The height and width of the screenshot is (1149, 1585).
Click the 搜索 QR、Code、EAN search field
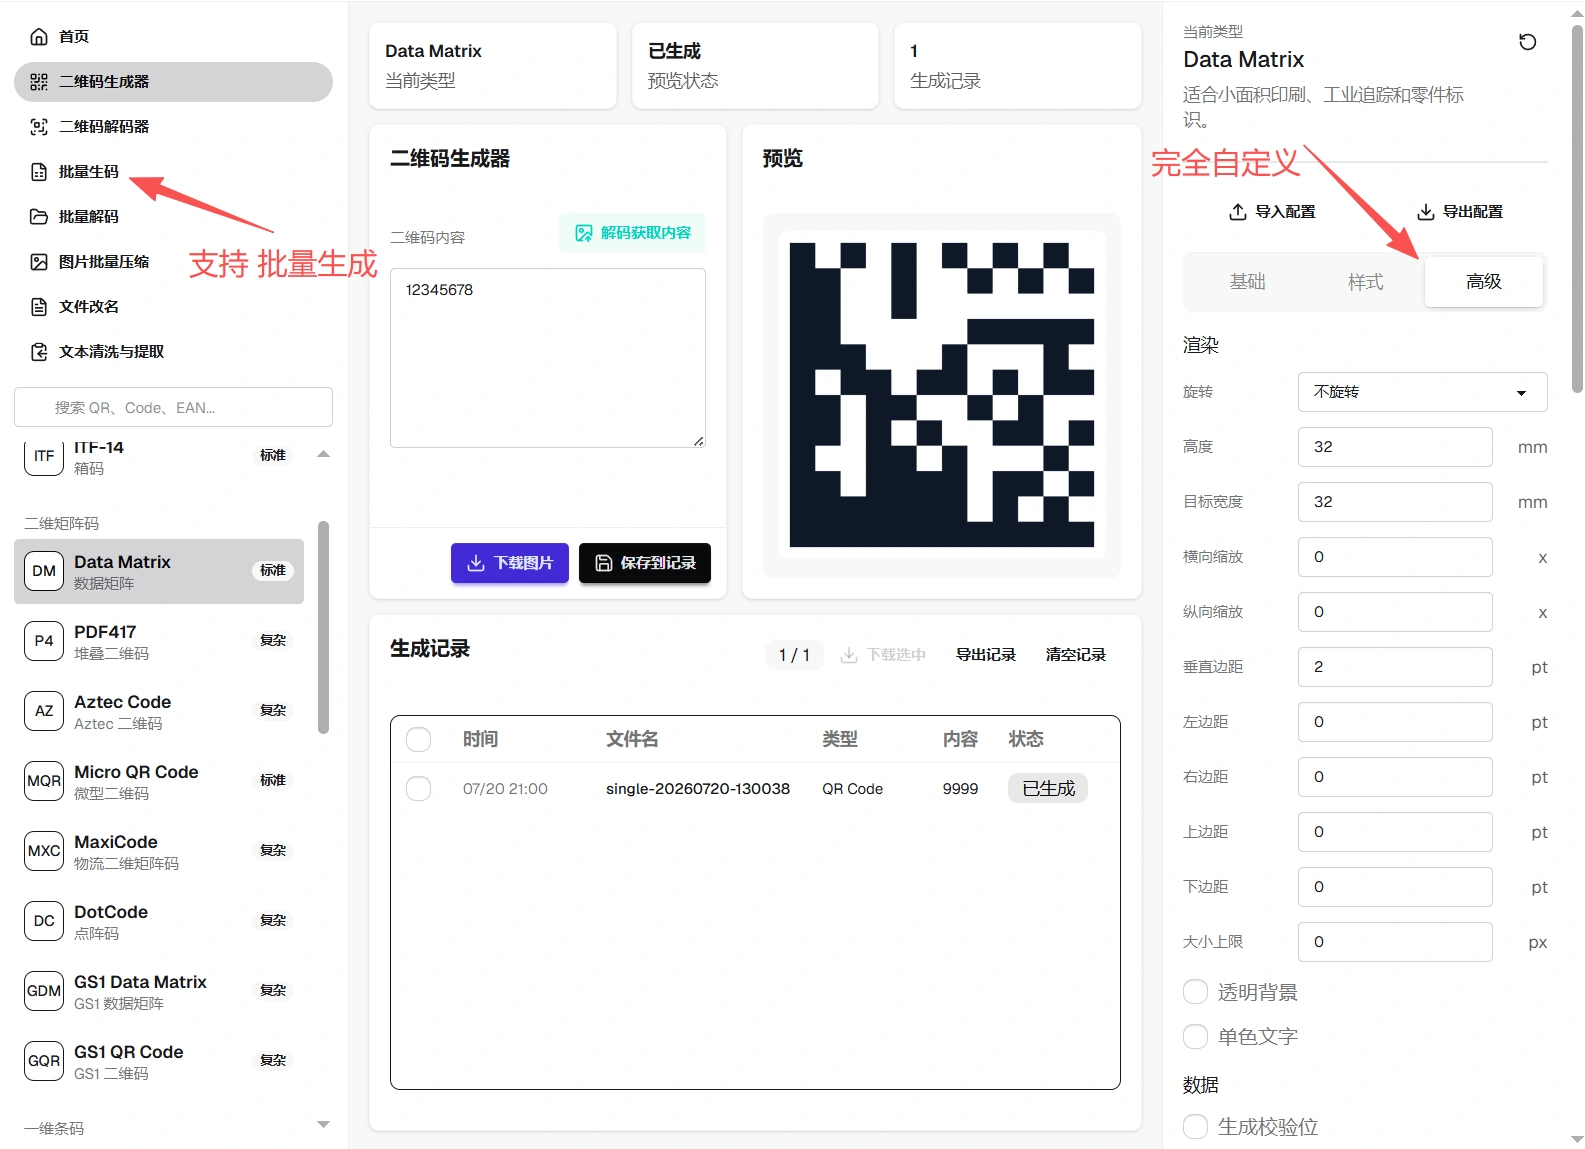coord(173,408)
